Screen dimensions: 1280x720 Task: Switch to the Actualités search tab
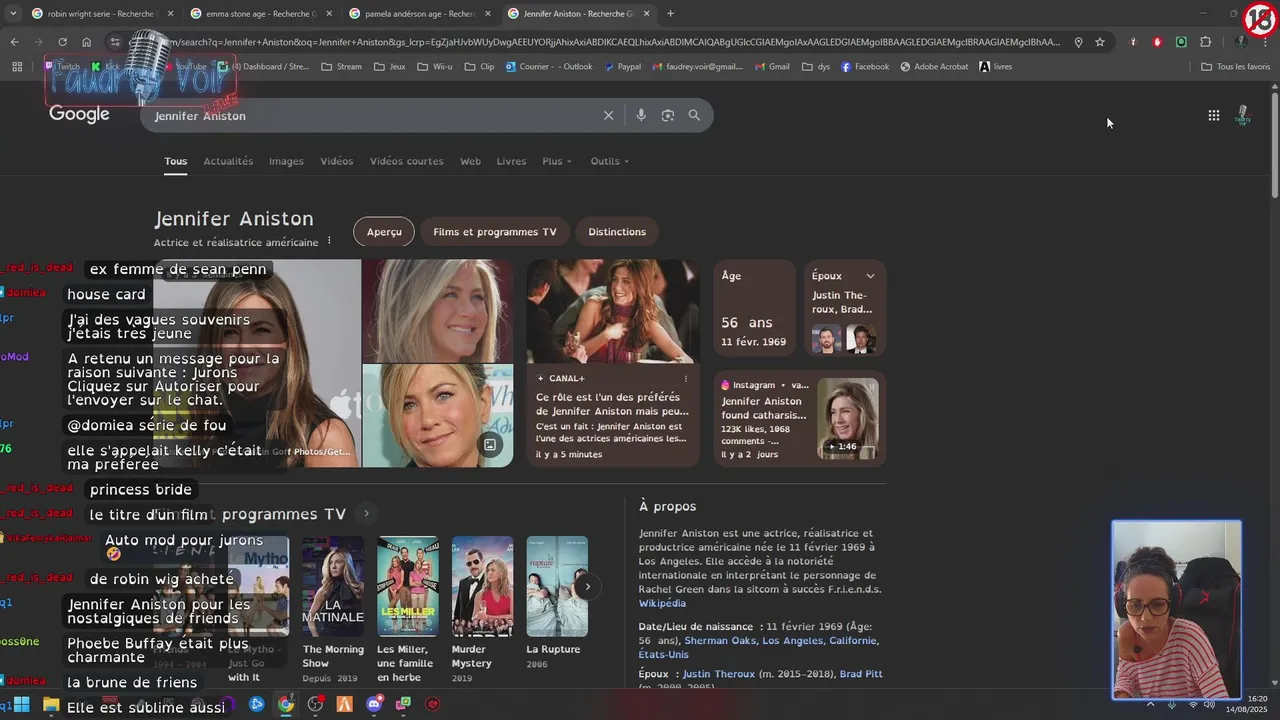click(228, 161)
